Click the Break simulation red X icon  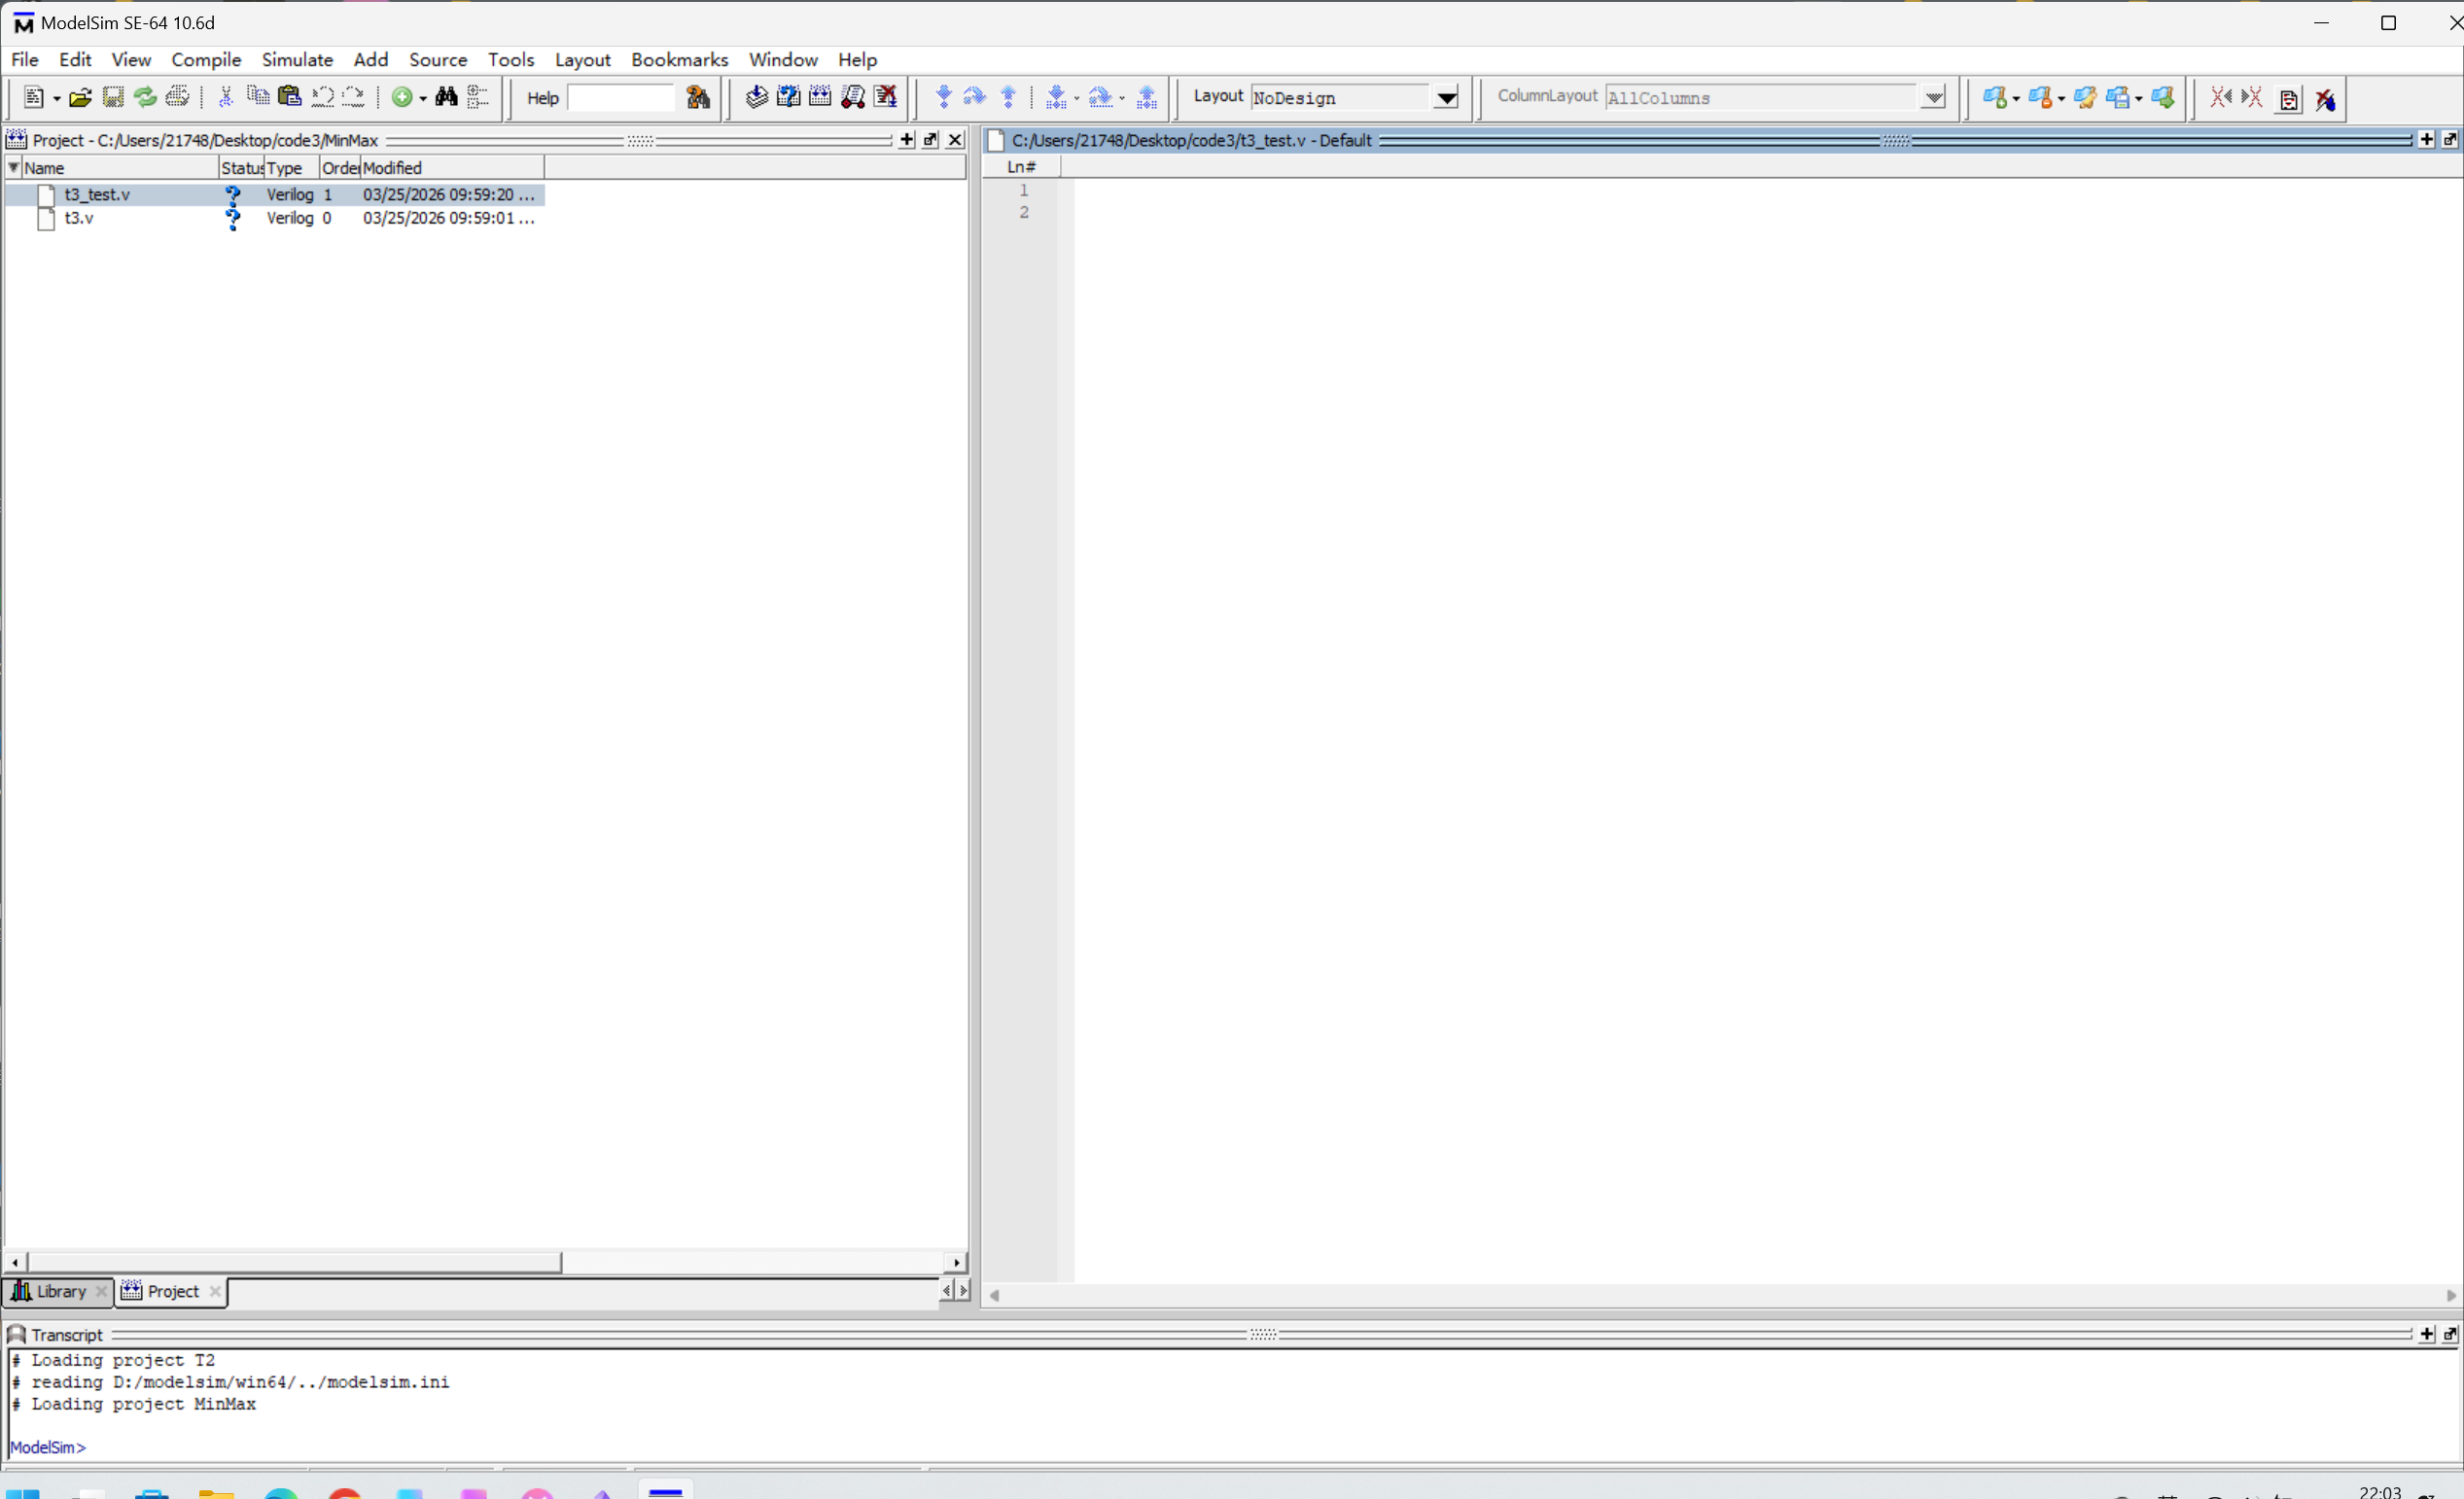pos(886,97)
